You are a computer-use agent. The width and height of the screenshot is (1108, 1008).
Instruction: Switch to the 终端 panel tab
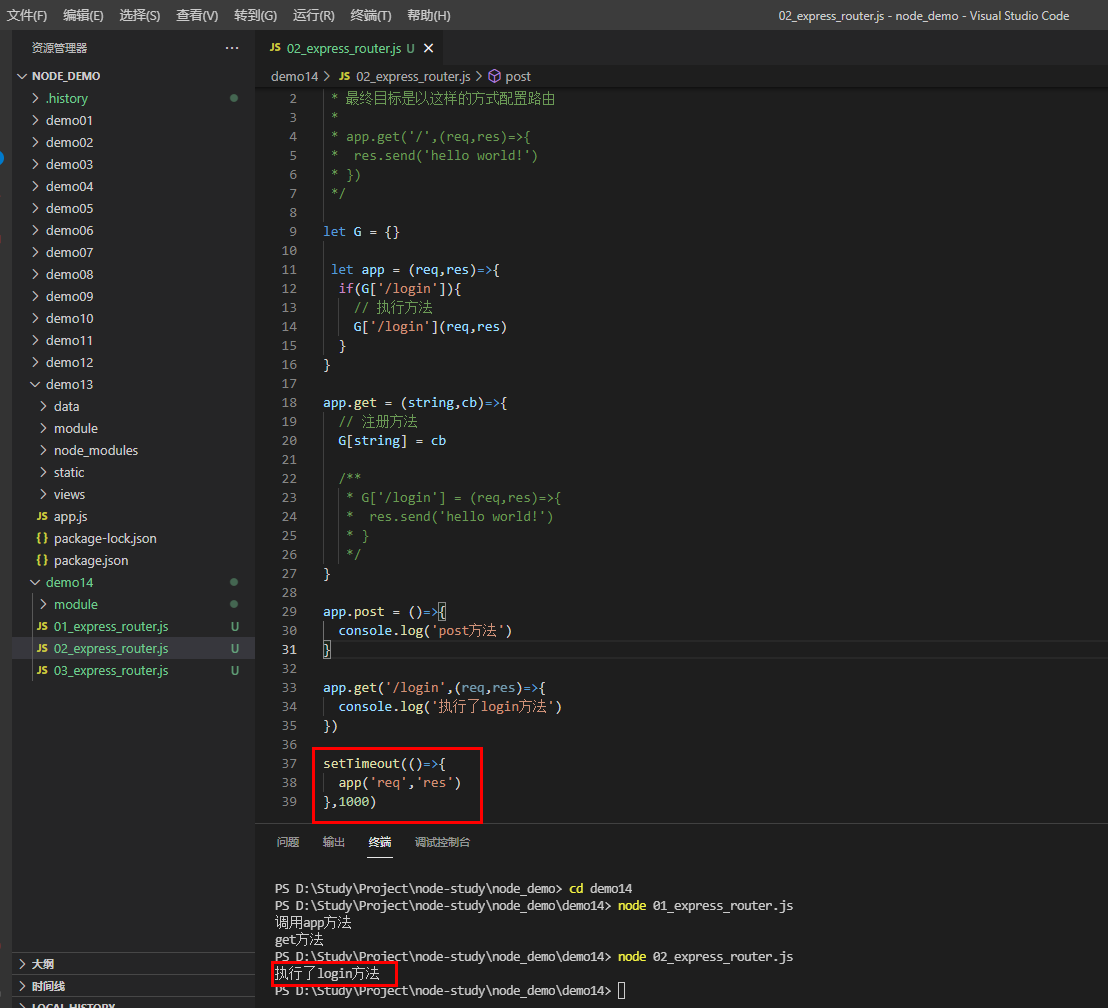coord(379,842)
